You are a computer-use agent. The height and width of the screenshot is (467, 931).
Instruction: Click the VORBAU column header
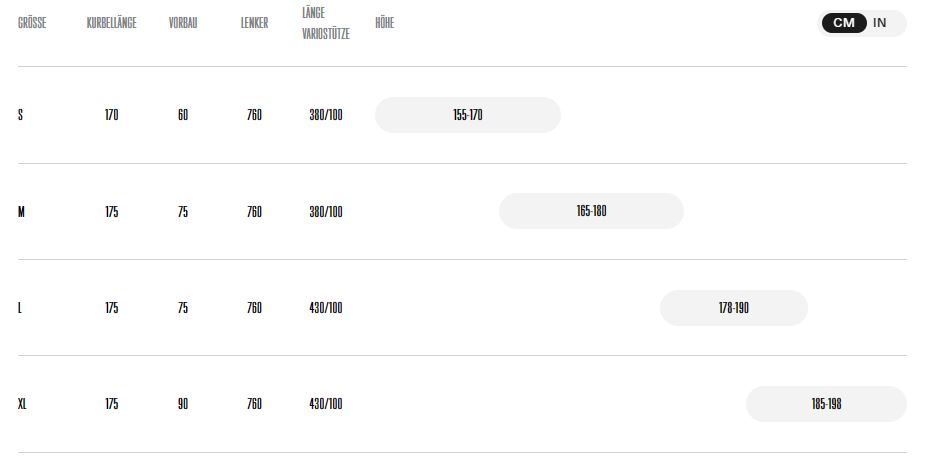[x=183, y=23]
